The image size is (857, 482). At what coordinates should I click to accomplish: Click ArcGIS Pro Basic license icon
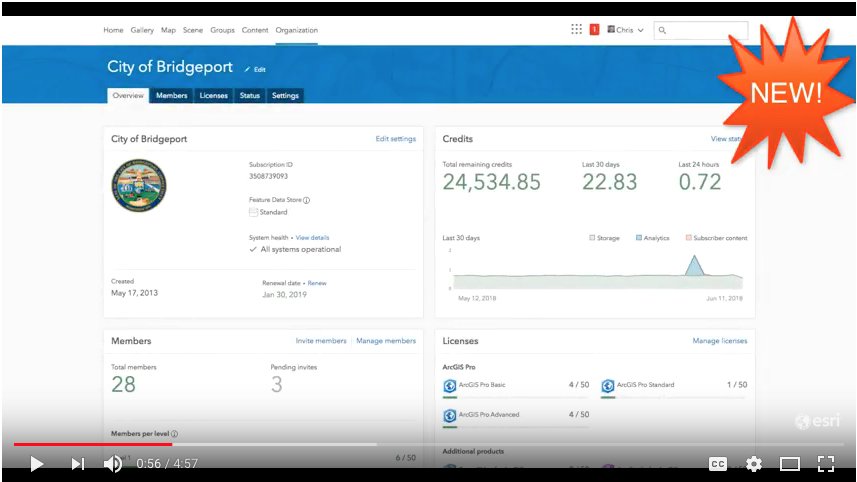coord(449,386)
